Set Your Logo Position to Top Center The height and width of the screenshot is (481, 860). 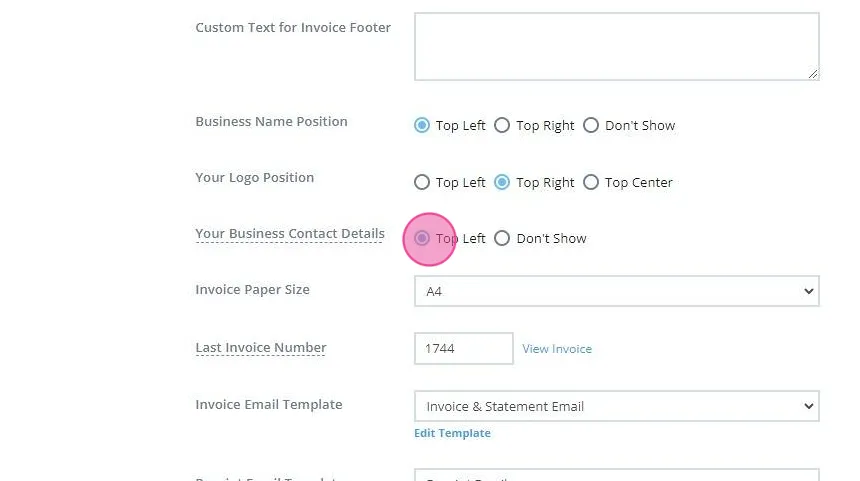point(591,182)
